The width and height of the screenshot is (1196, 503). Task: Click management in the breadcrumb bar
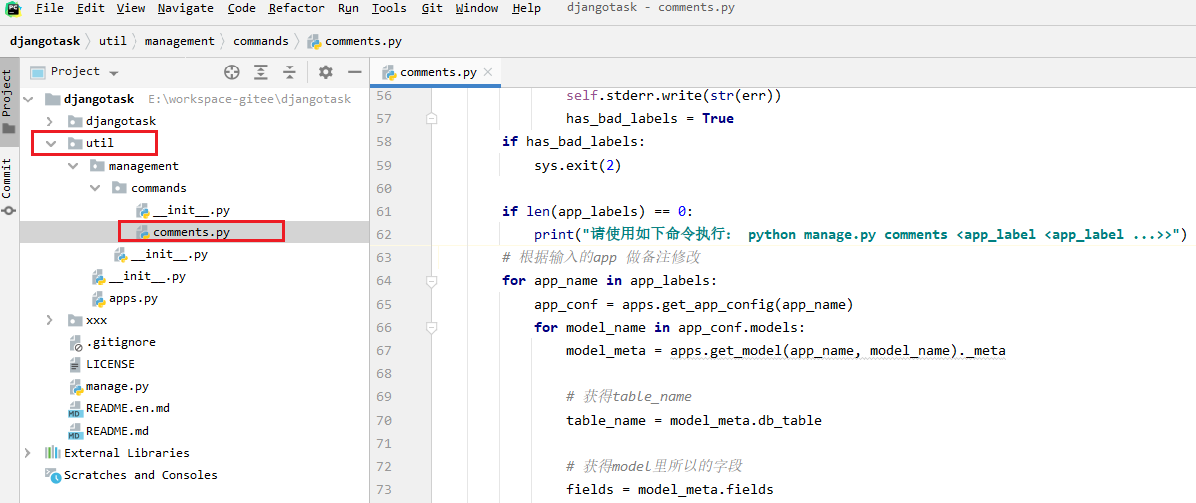coord(179,40)
